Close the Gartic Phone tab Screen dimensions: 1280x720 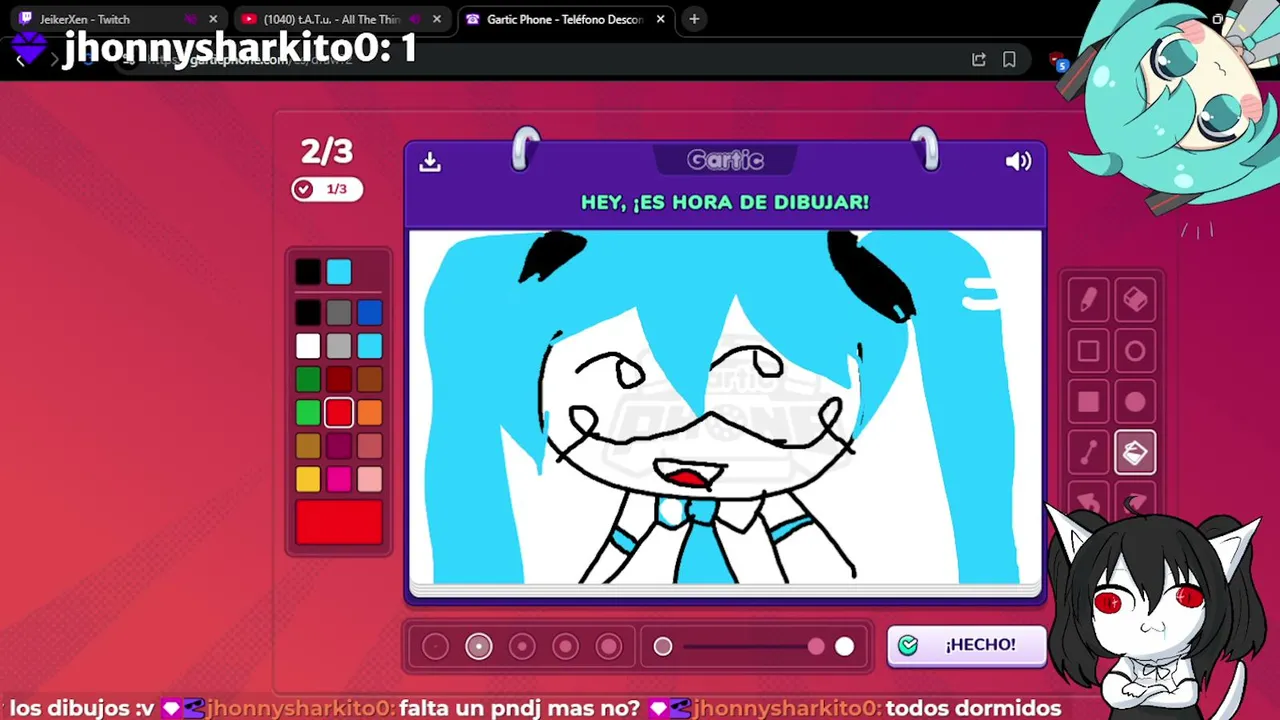pyautogui.click(x=661, y=19)
